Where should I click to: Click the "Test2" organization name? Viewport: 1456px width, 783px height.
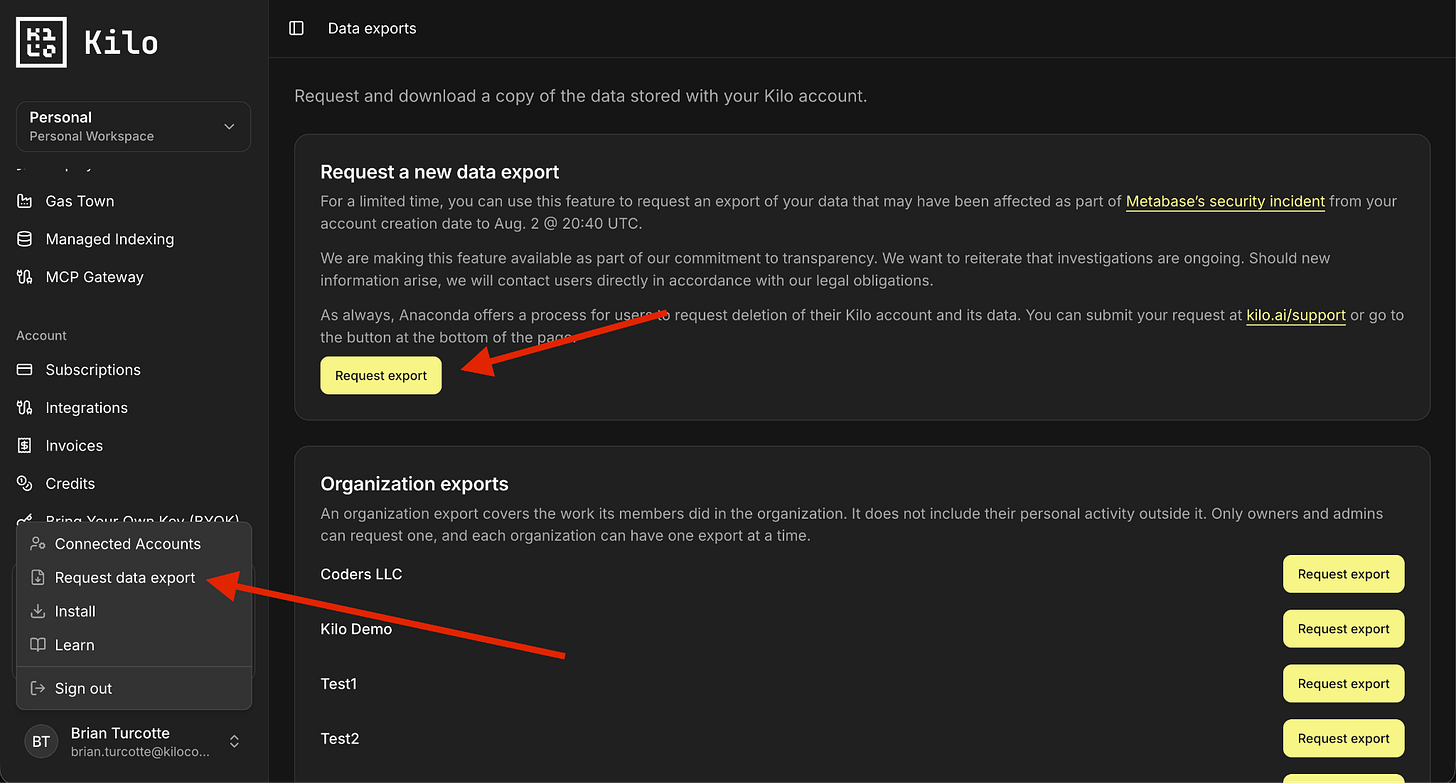[340, 739]
